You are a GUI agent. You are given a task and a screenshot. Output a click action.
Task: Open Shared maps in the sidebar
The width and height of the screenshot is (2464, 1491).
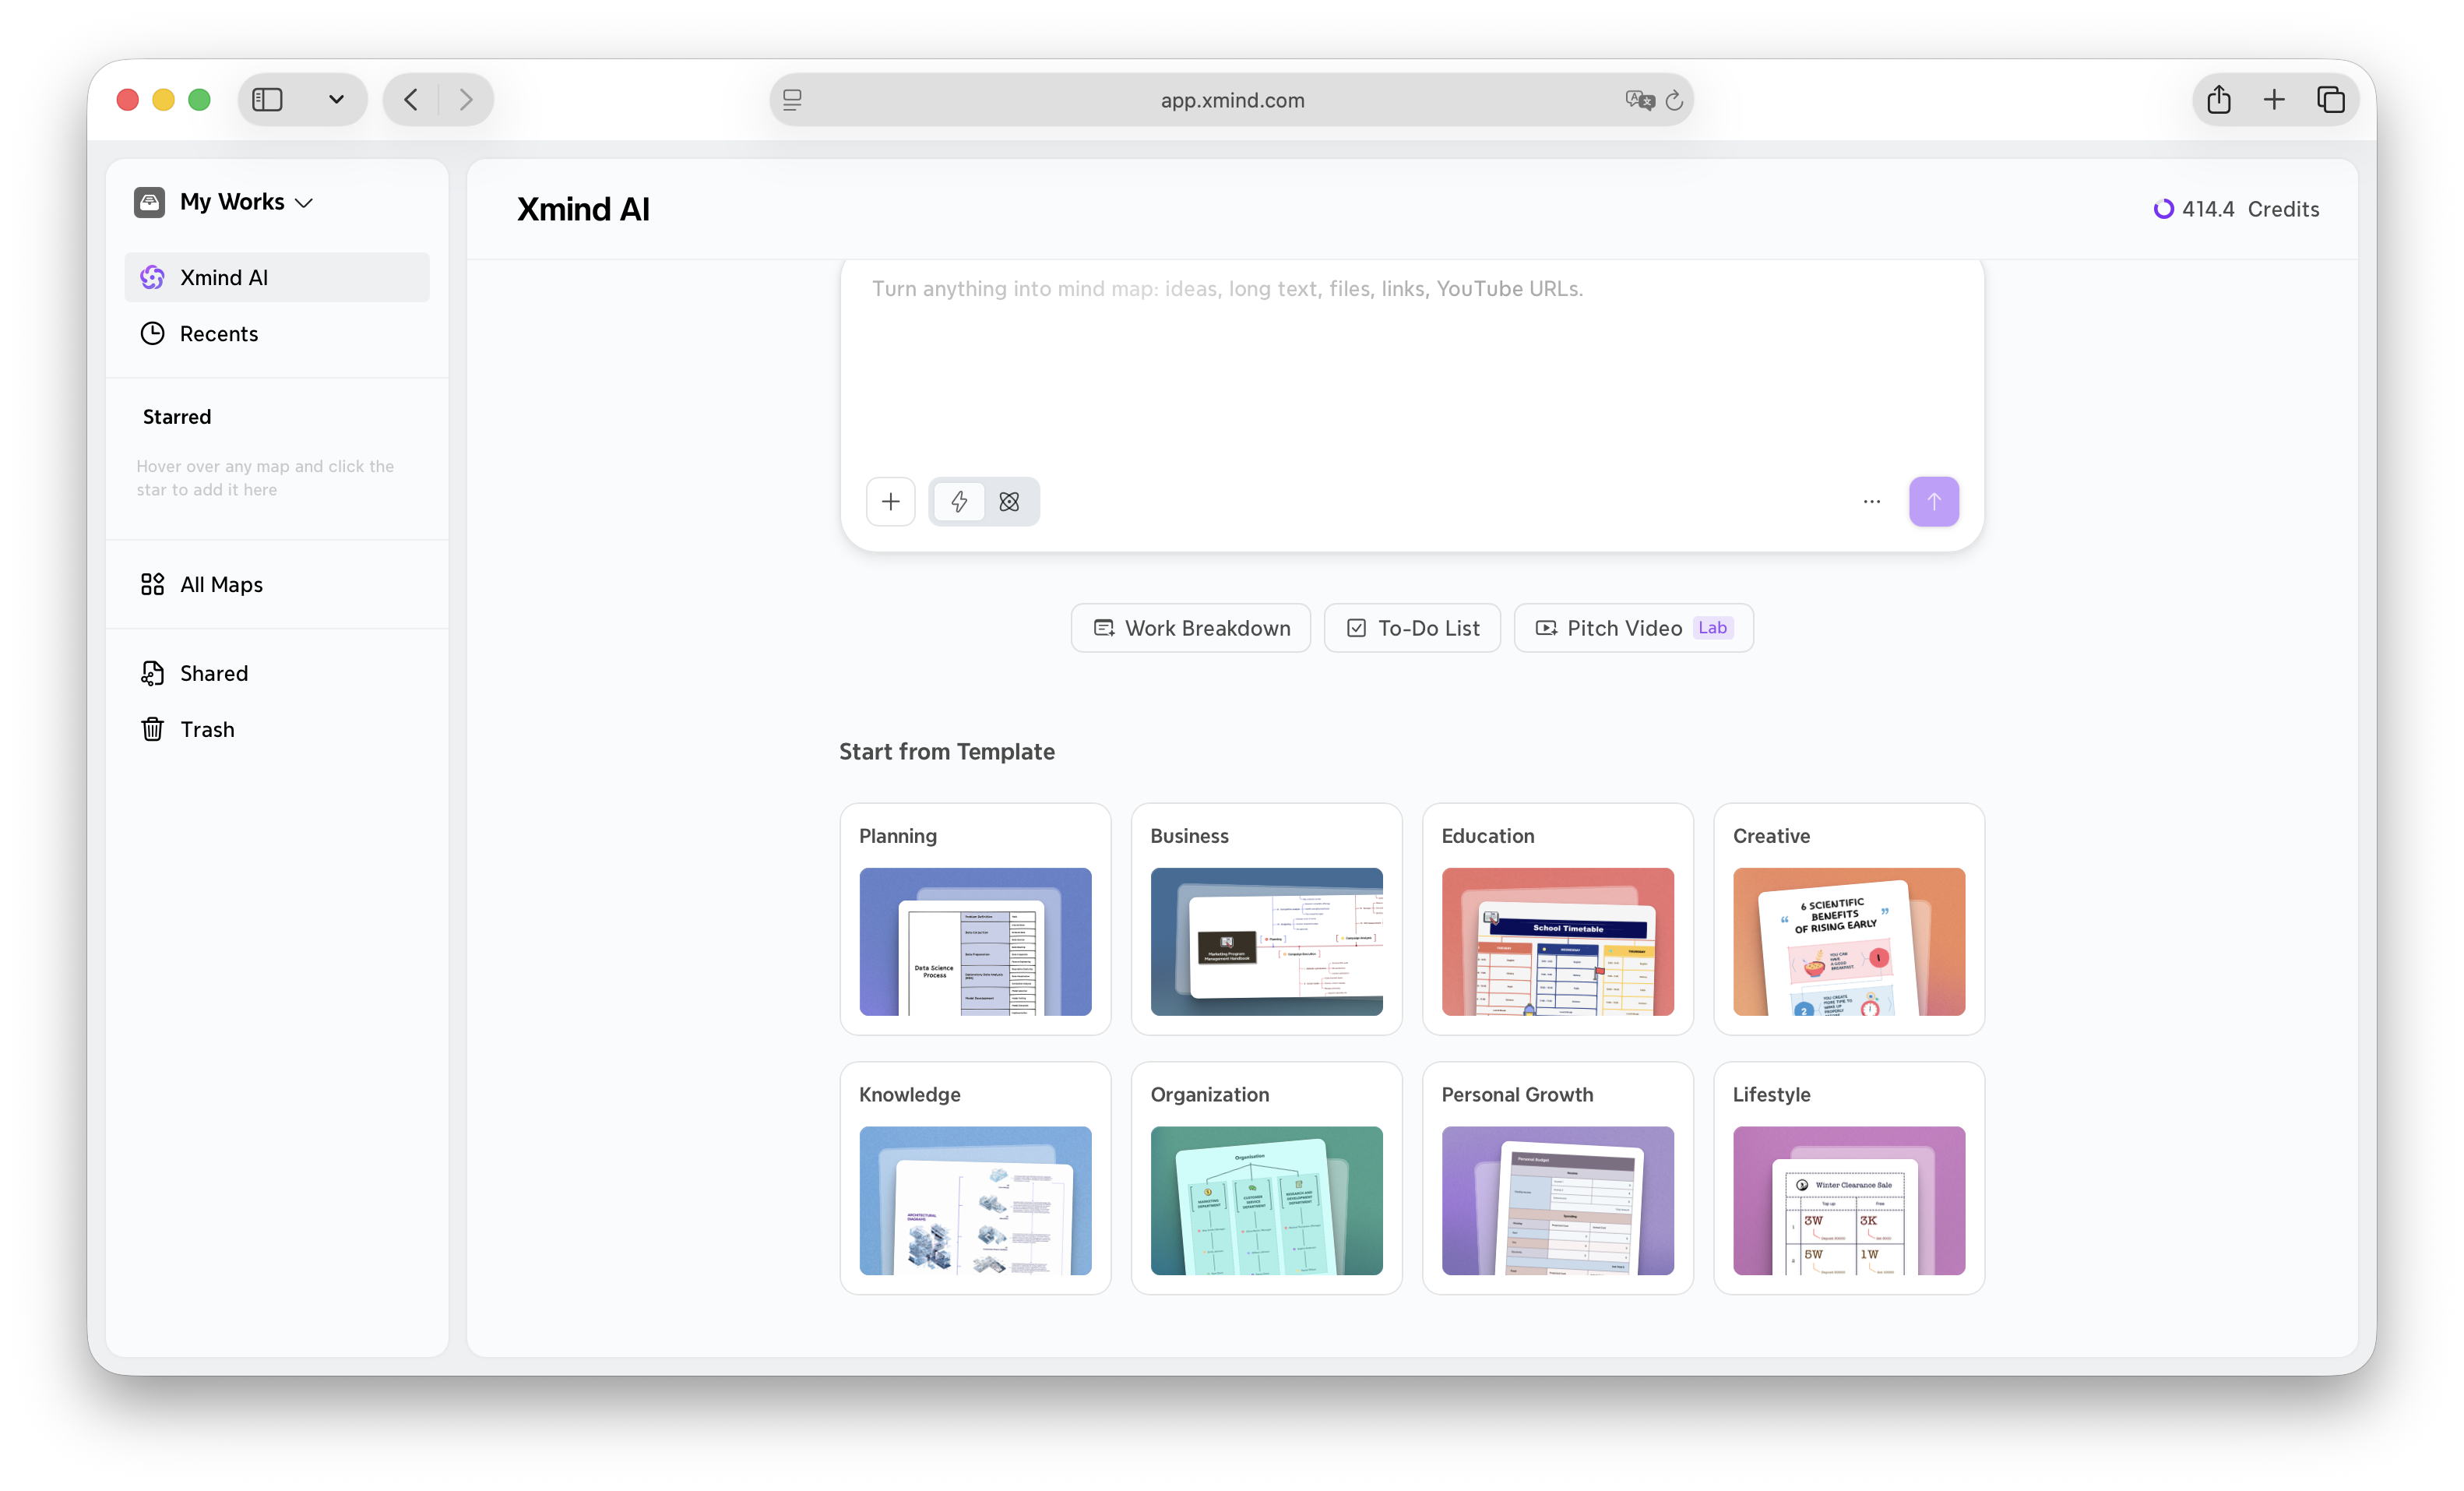(x=277, y=673)
